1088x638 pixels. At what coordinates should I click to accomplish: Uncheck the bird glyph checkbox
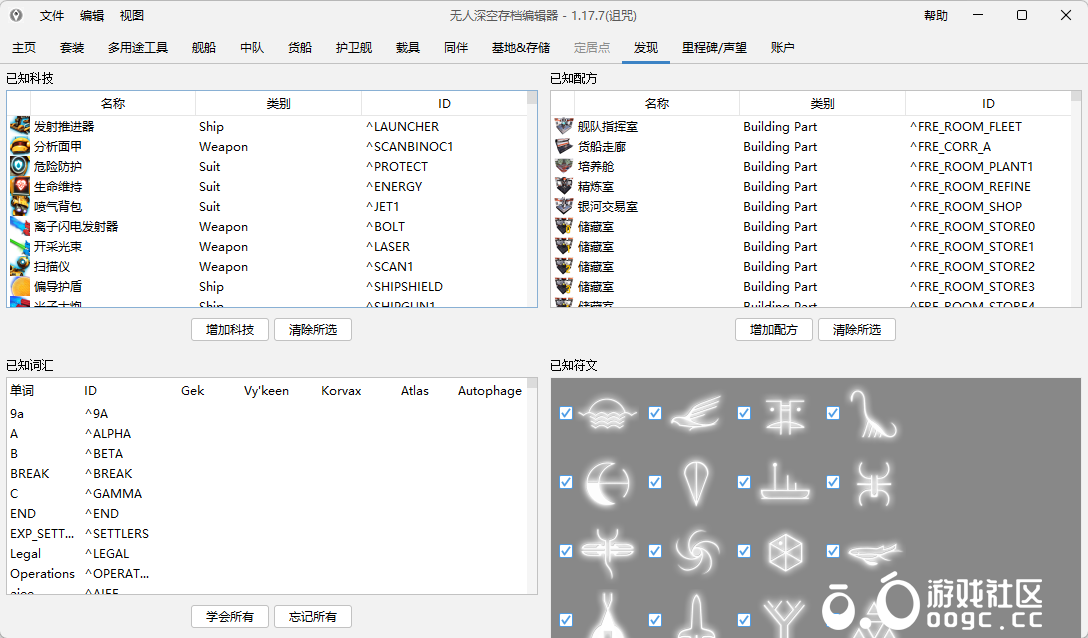pyautogui.click(x=655, y=414)
